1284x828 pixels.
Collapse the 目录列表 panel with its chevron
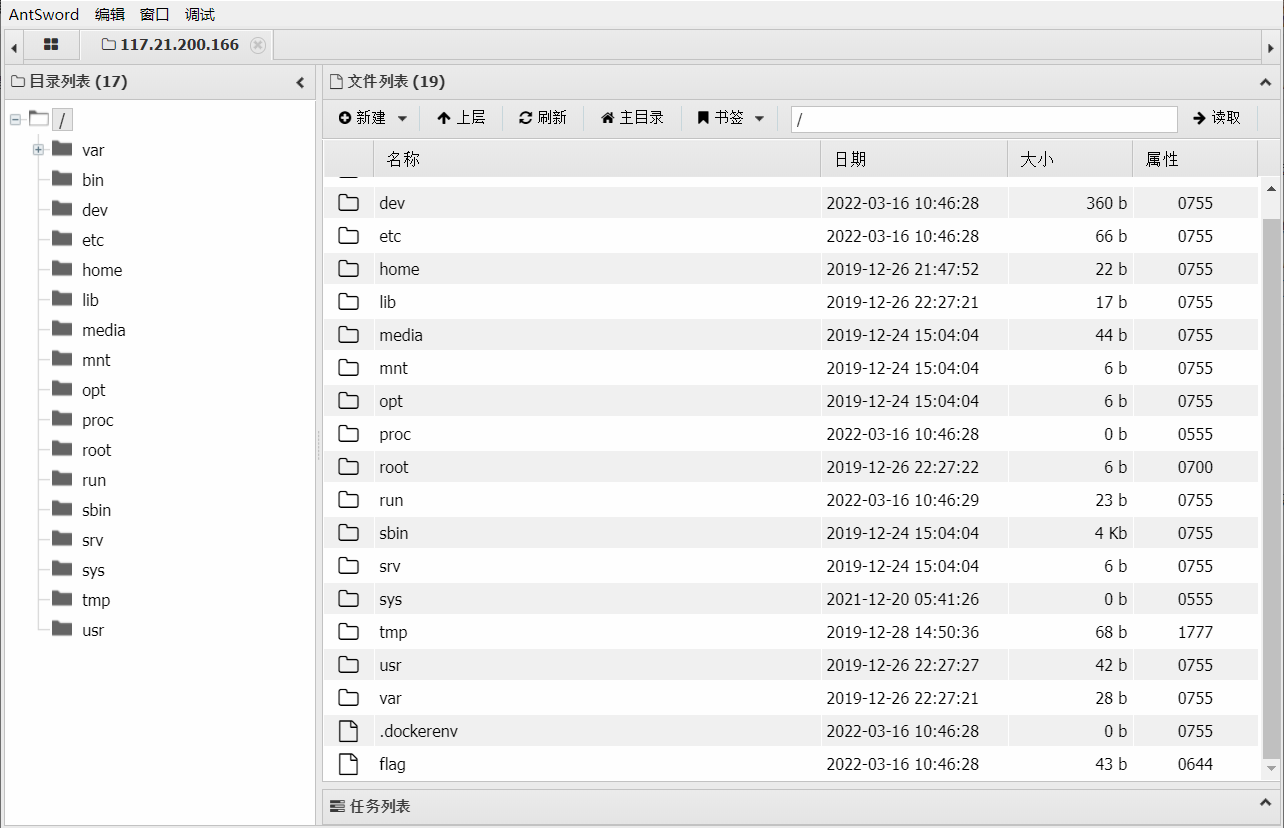tap(299, 82)
